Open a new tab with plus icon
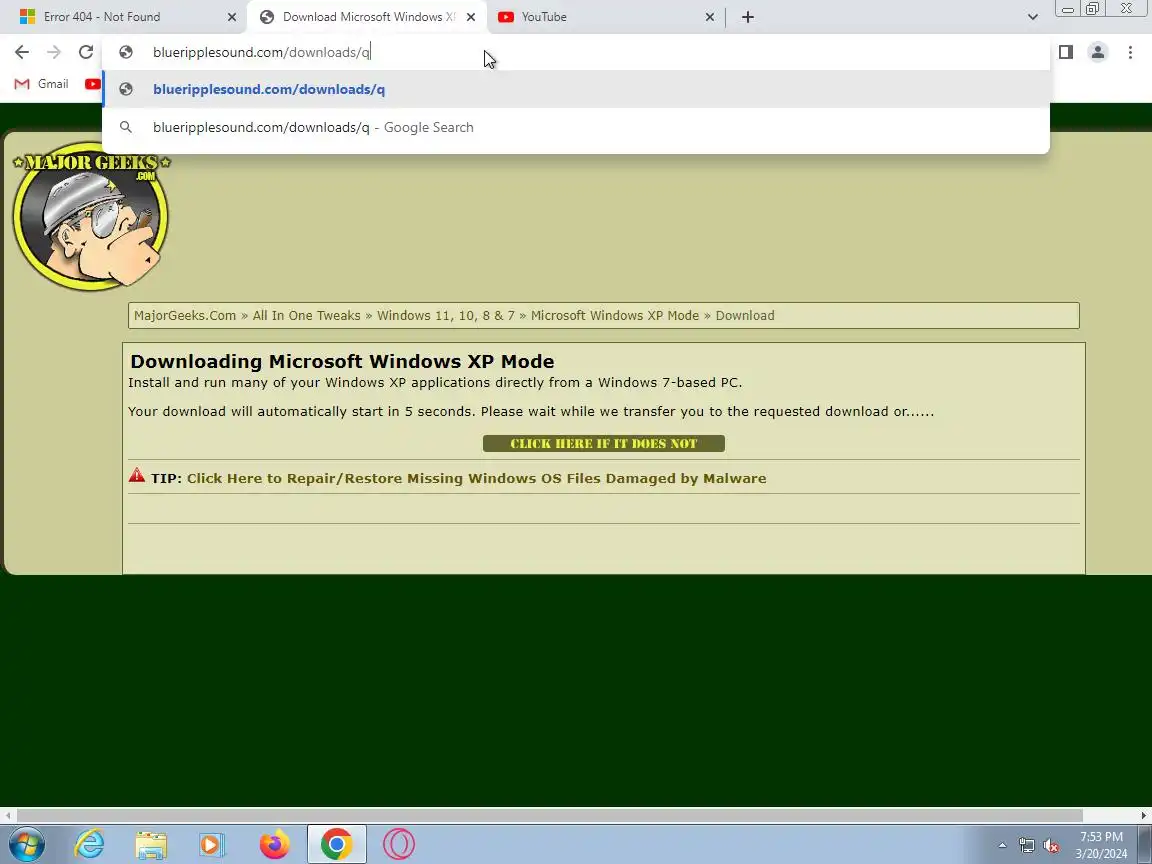1152x864 pixels. pyautogui.click(x=747, y=17)
